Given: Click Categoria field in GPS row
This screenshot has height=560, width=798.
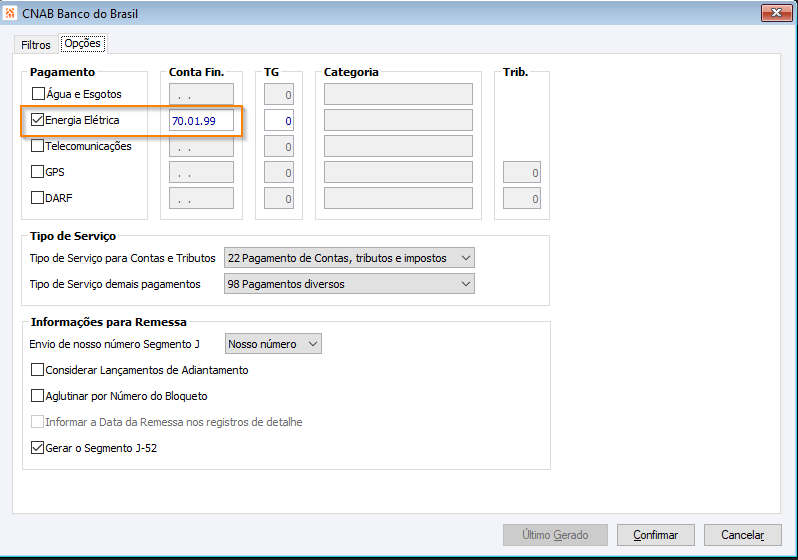Looking at the screenshot, I should pos(398,172).
